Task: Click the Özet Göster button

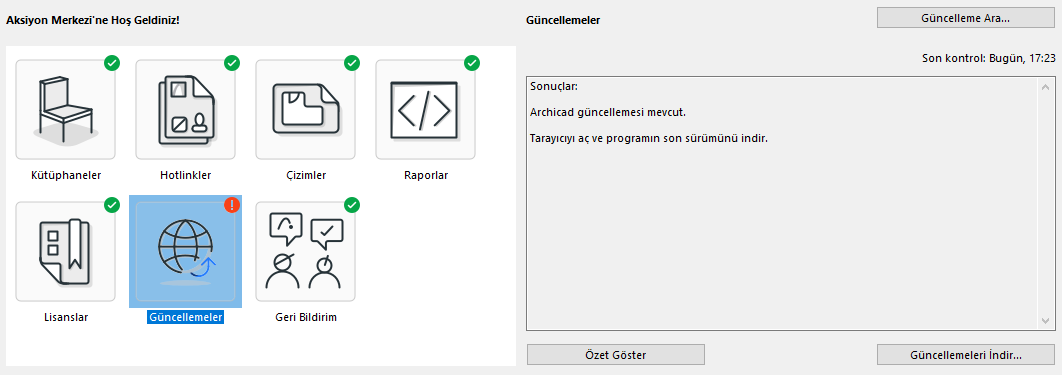Action: 616,355
